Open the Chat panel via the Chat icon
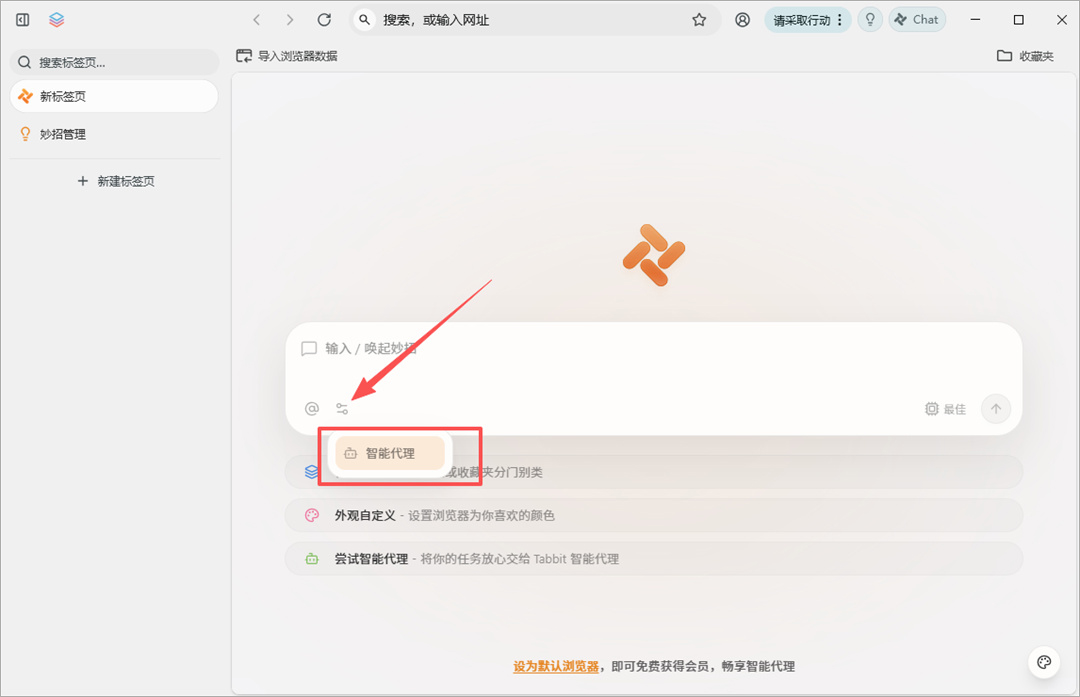This screenshot has width=1080, height=697. [916, 19]
